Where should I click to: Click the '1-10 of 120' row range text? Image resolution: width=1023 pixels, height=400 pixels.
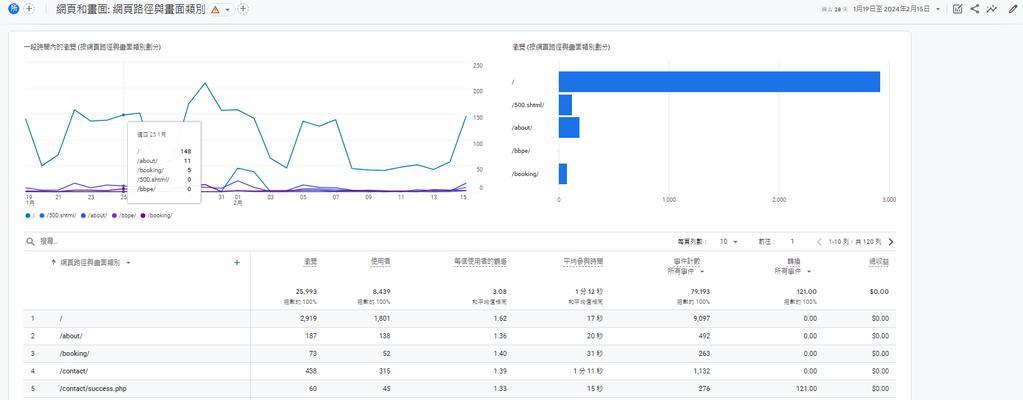(x=855, y=241)
